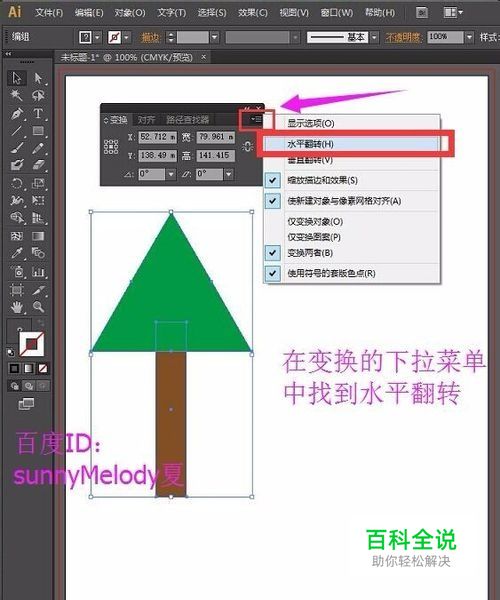The image size is (500, 600).
Task: Select the Zoom tool
Action: pyautogui.click(x=38, y=307)
